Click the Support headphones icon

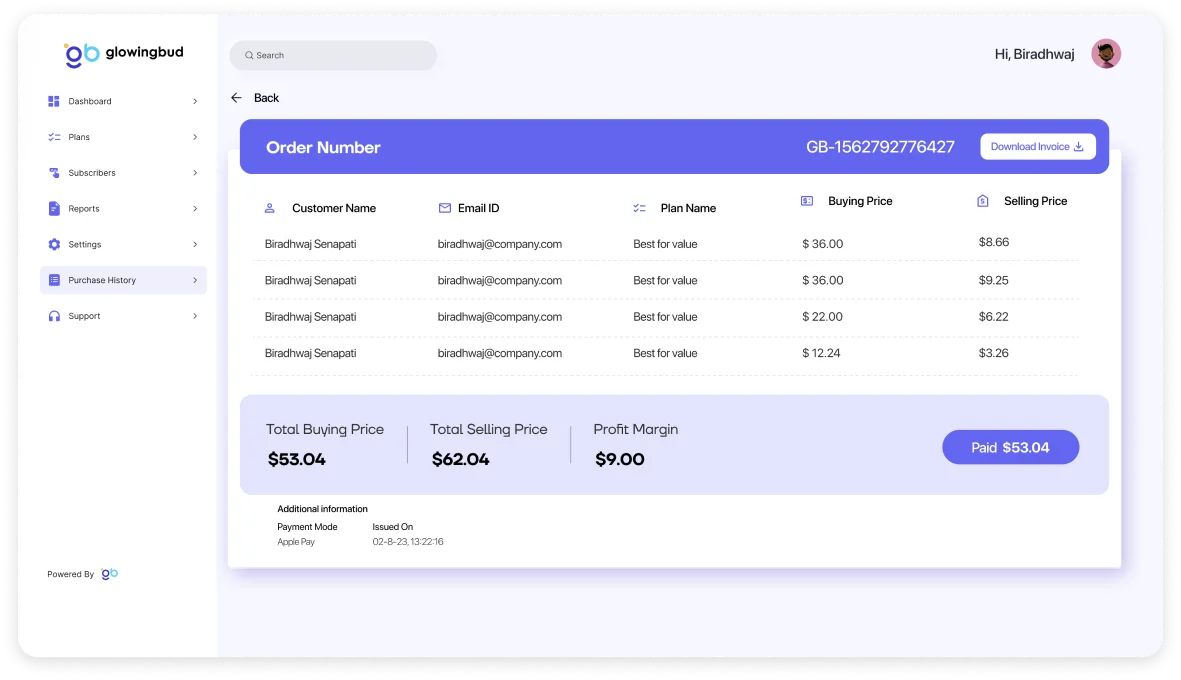coord(54,316)
